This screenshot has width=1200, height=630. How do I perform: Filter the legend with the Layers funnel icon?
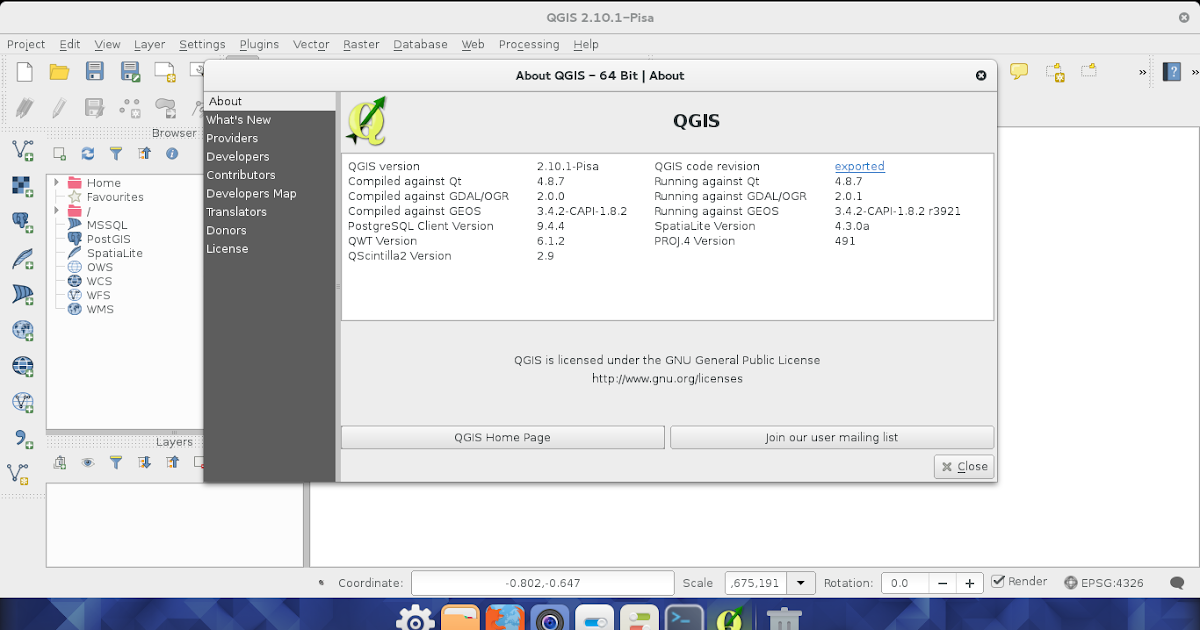click(x=116, y=462)
